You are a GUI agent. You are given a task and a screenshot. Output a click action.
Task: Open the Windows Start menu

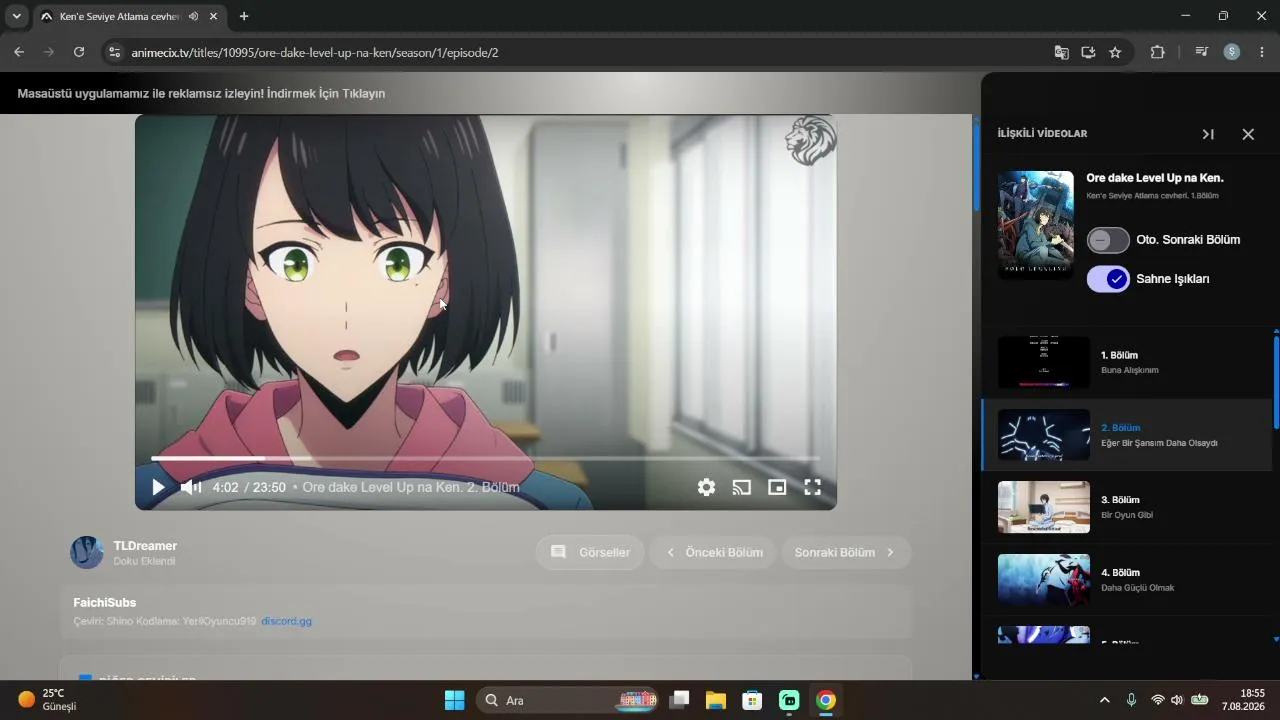pos(454,700)
